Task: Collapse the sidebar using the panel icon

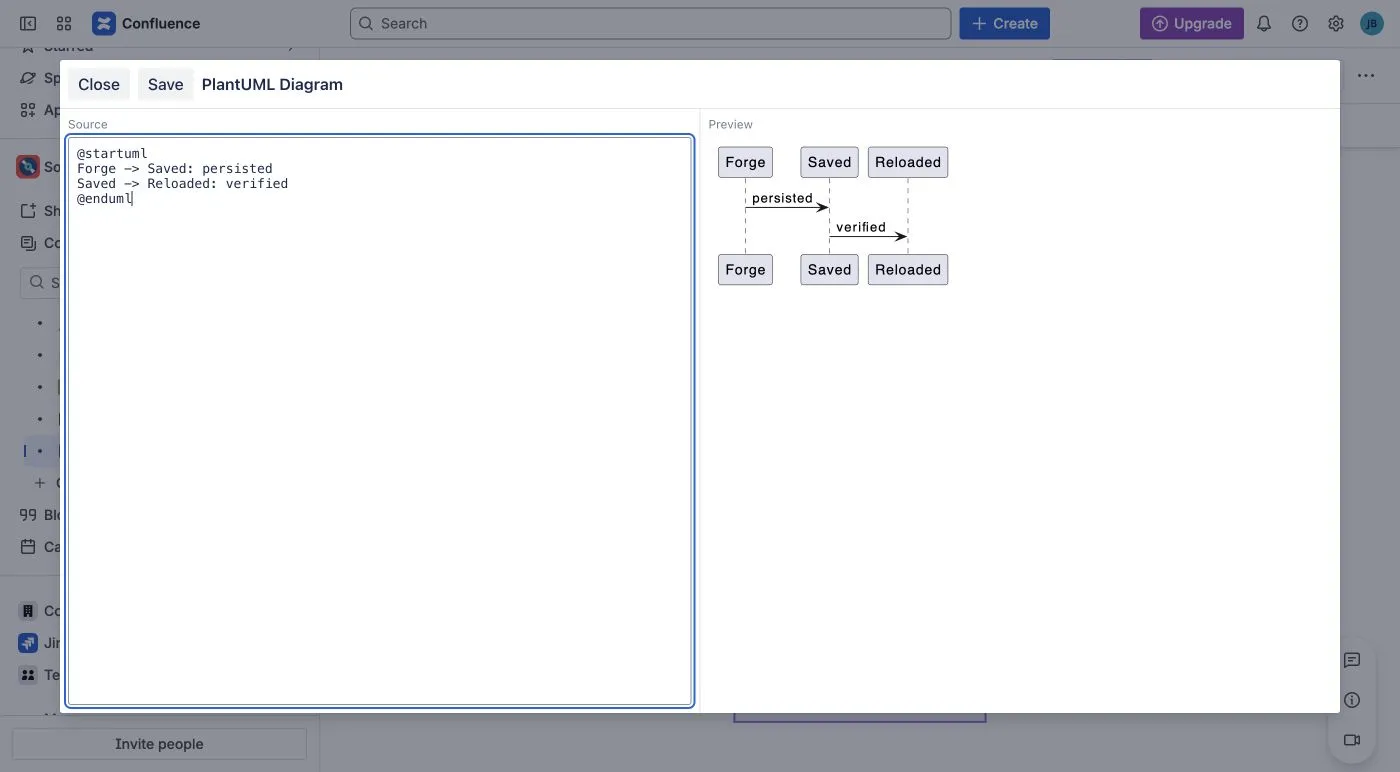Action: 28,23
